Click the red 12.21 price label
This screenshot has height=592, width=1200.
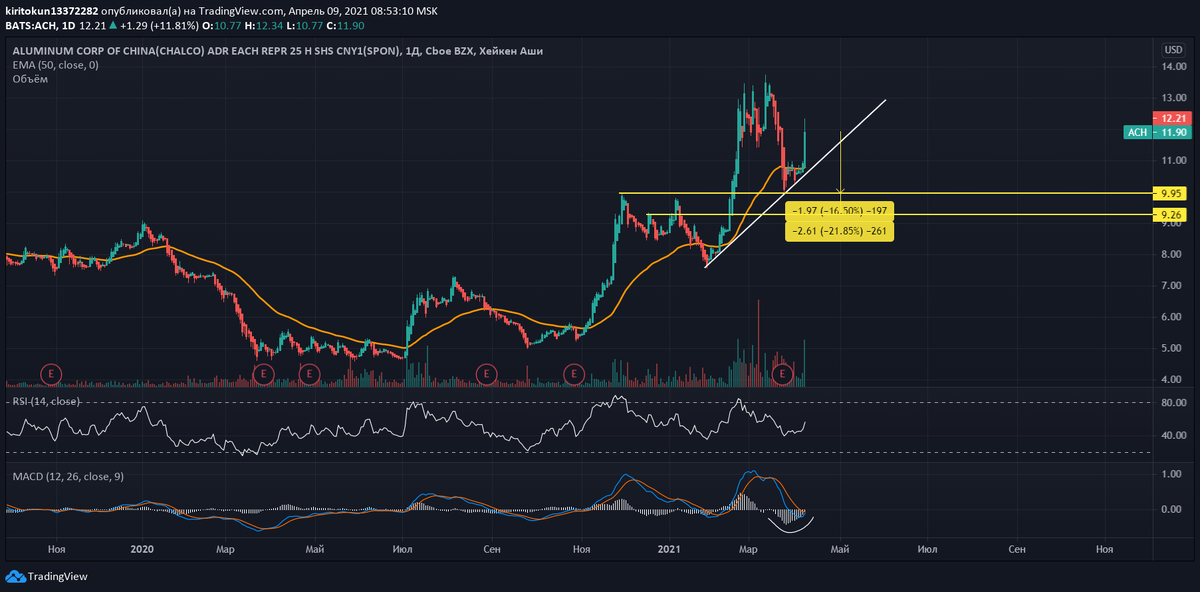[1172, 118]
